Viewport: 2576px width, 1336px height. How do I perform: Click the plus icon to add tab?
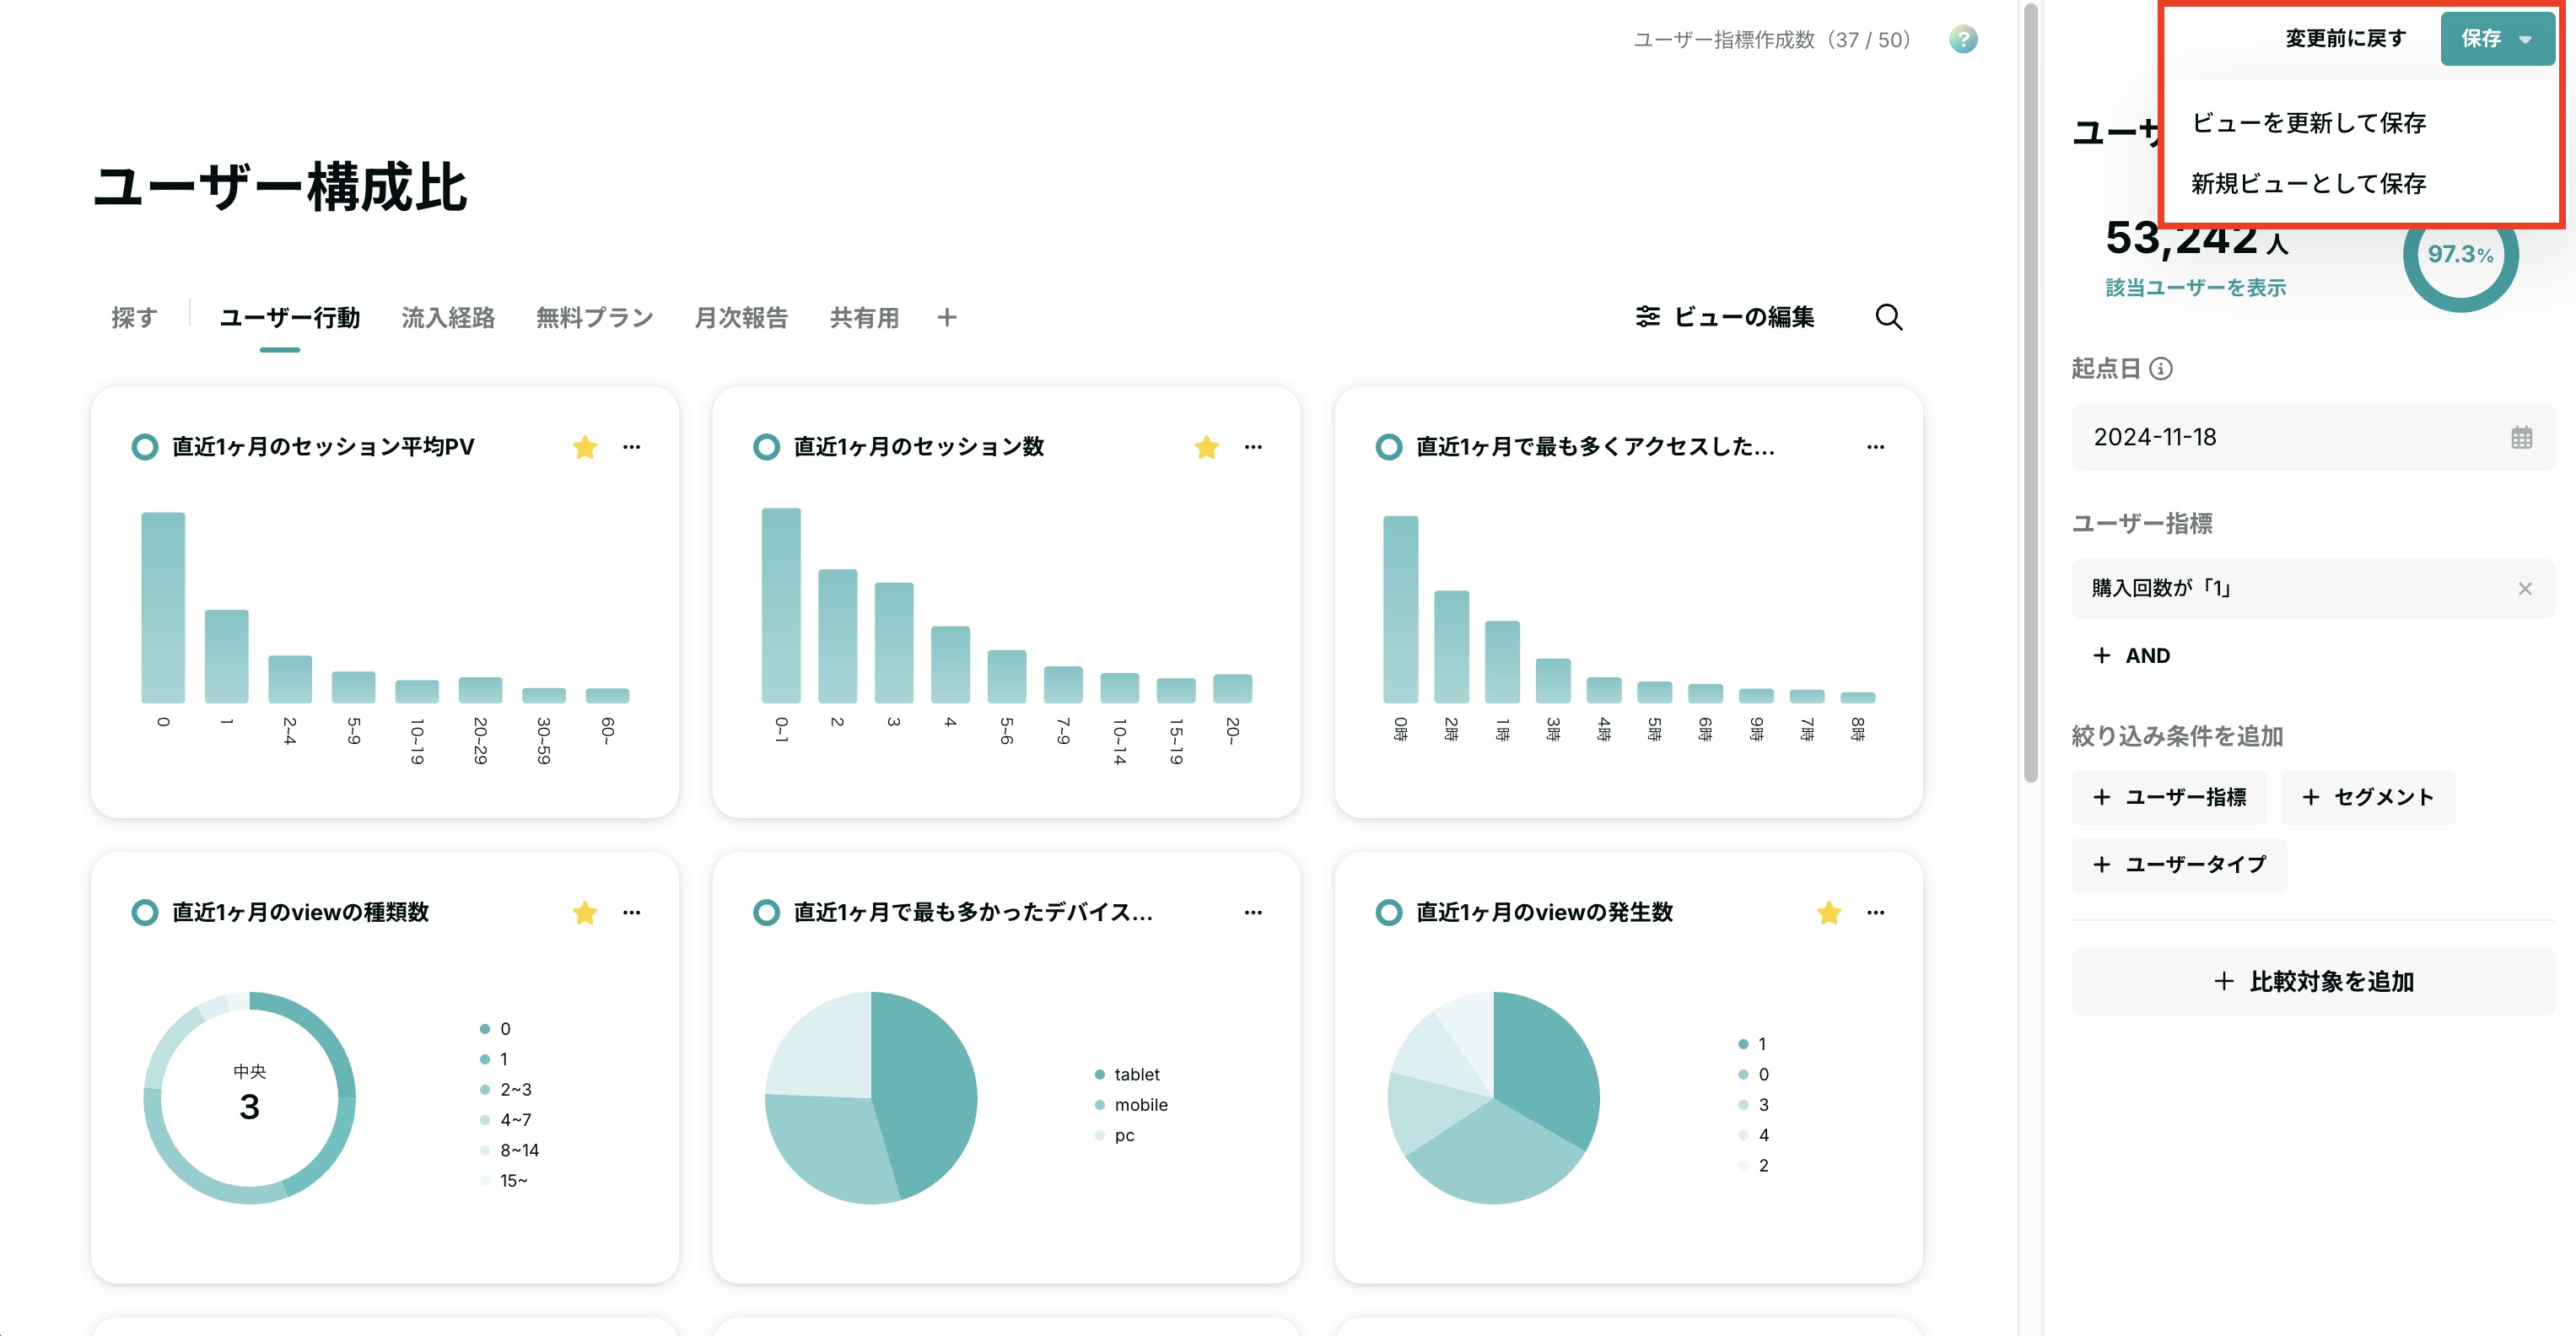coord(947,317)
